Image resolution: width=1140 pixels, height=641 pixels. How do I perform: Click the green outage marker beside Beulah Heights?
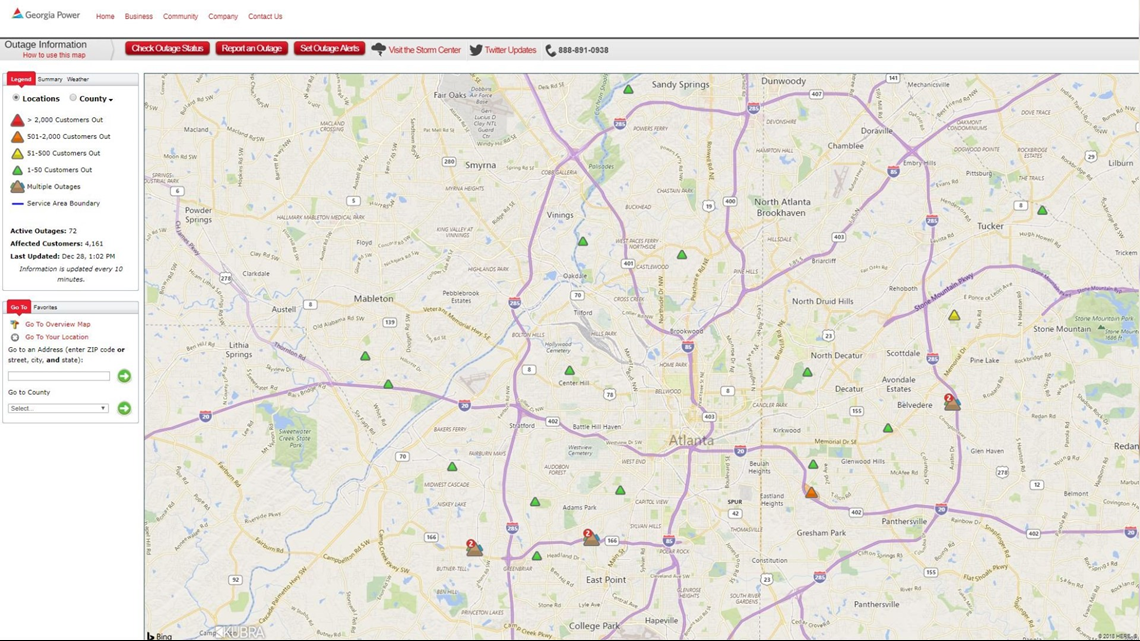coord(814,464)
